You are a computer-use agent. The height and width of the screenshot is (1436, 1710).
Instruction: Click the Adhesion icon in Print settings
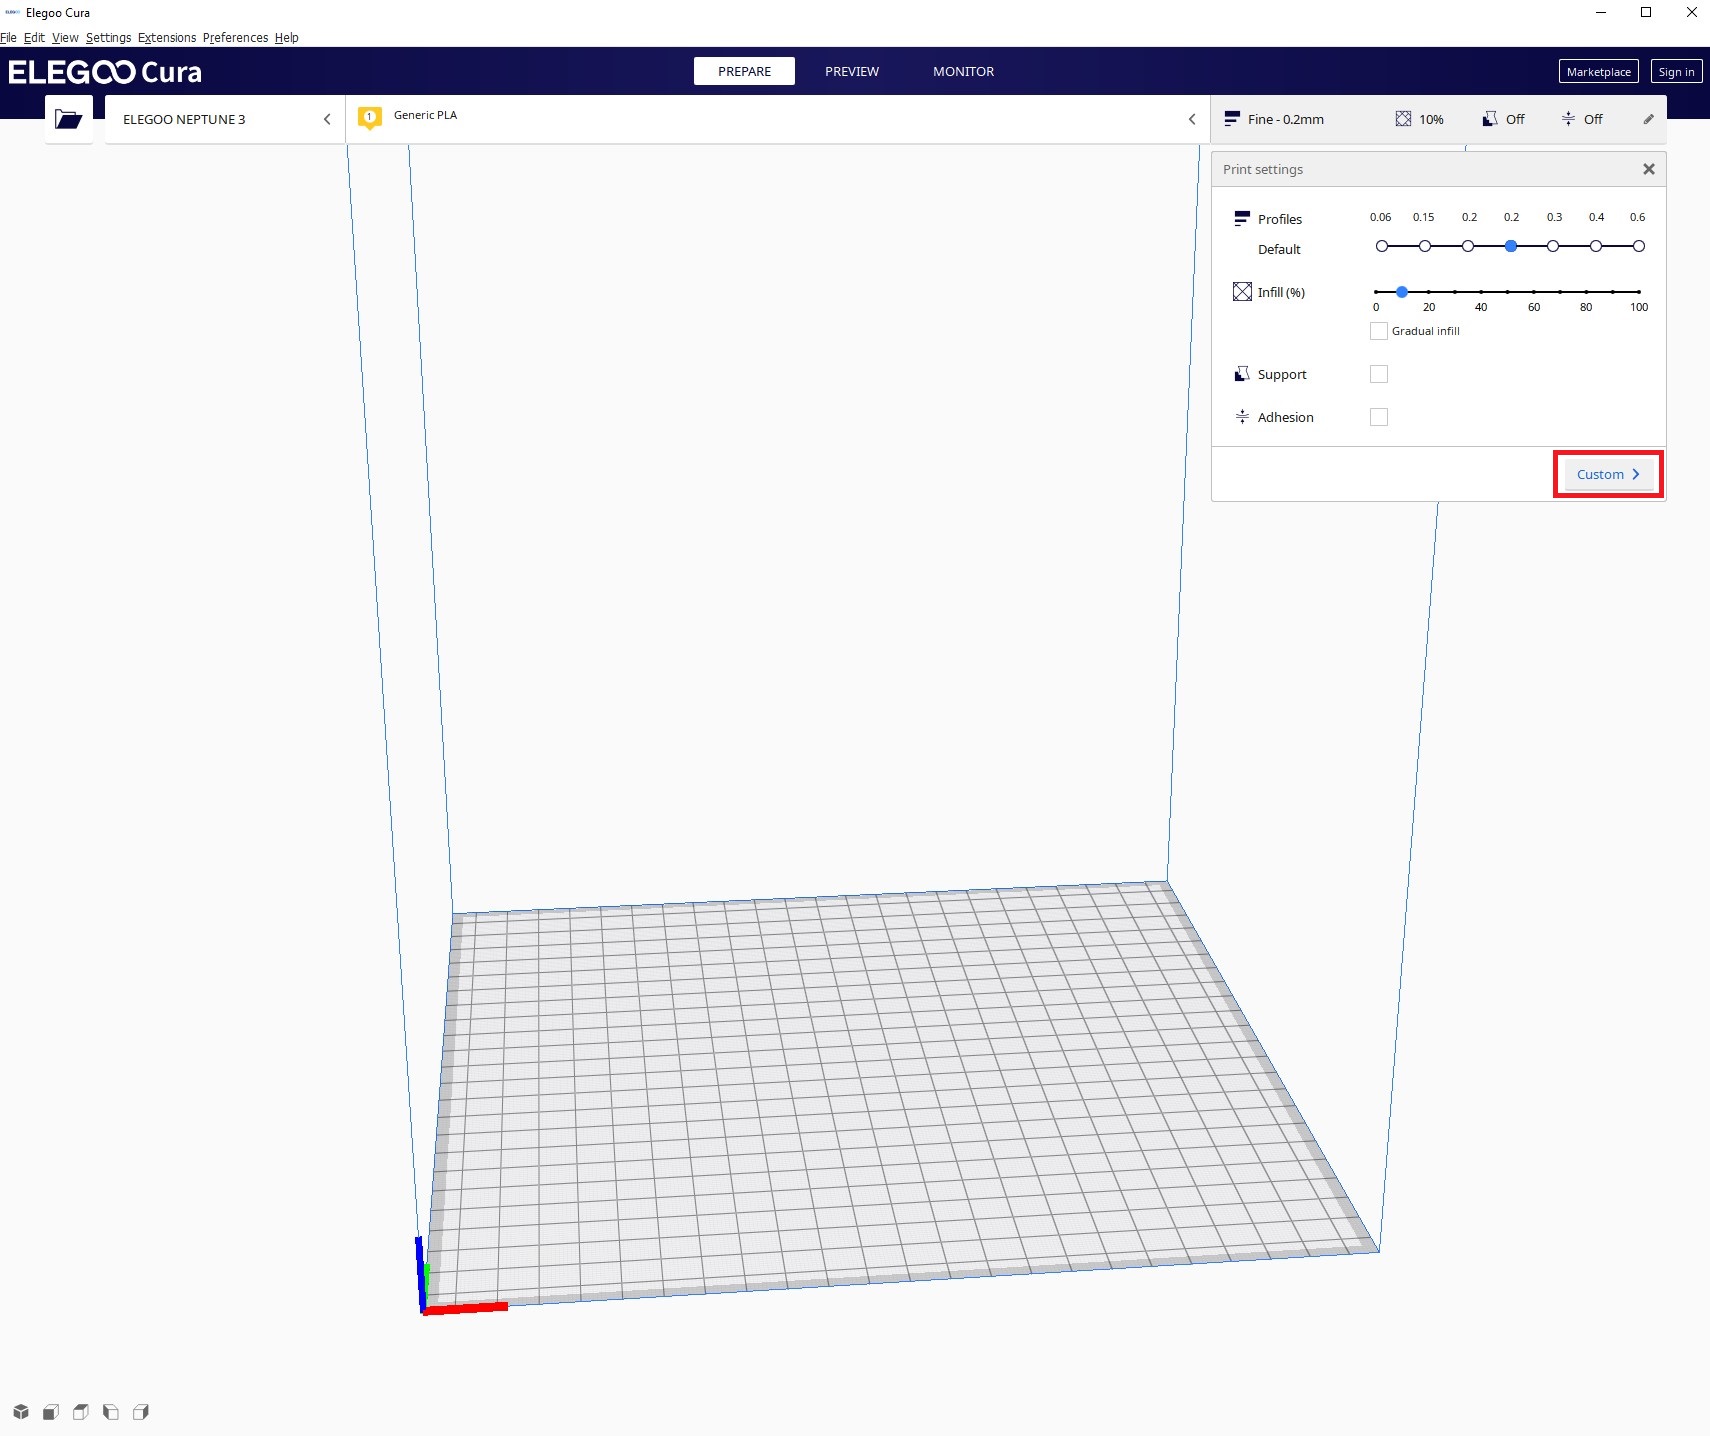point(1242,417)
